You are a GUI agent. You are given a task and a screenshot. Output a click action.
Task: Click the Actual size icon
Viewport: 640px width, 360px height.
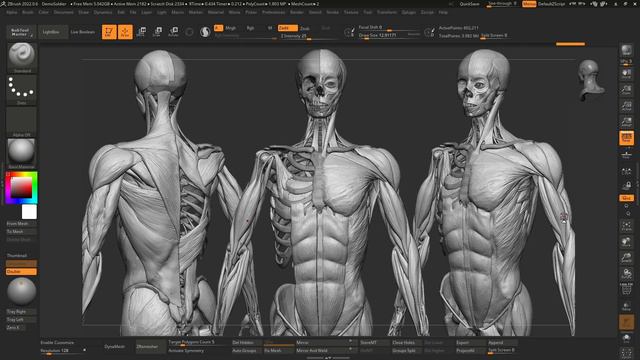627,106
